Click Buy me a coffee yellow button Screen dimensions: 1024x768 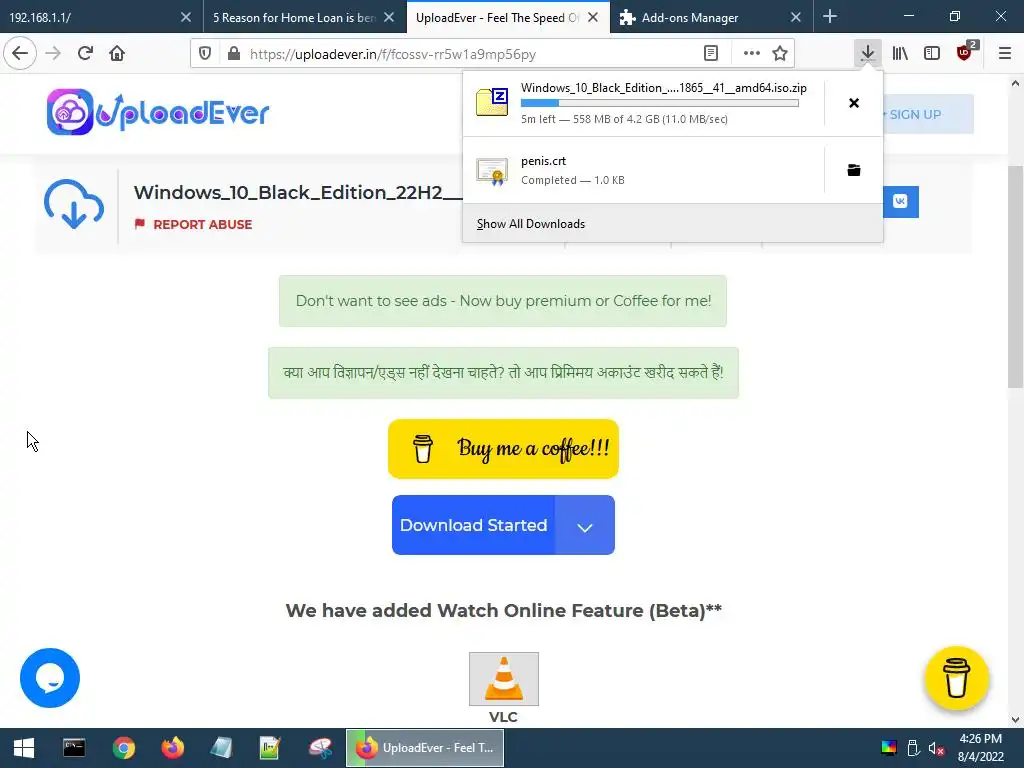[x=504, y=449]
